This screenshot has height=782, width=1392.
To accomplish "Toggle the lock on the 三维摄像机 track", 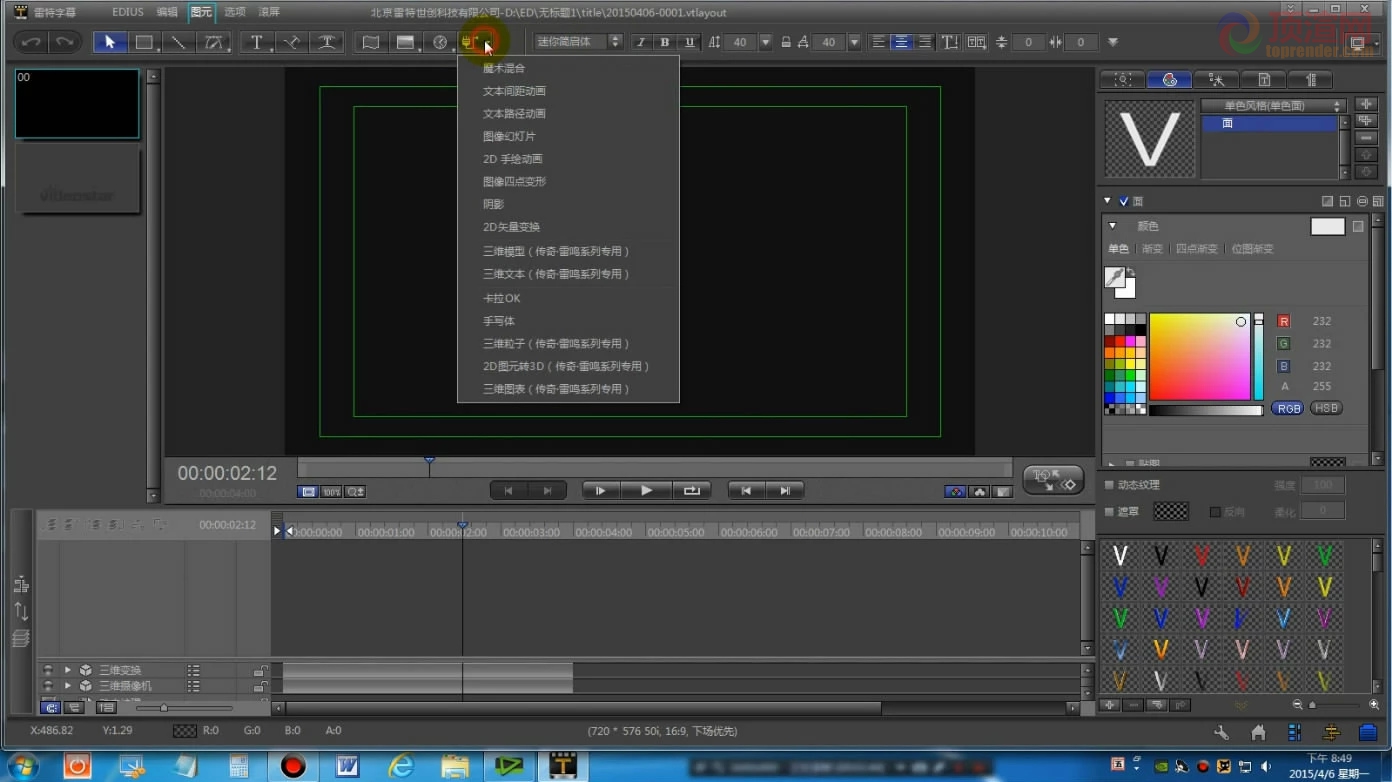I will click(x=260, y=686).
